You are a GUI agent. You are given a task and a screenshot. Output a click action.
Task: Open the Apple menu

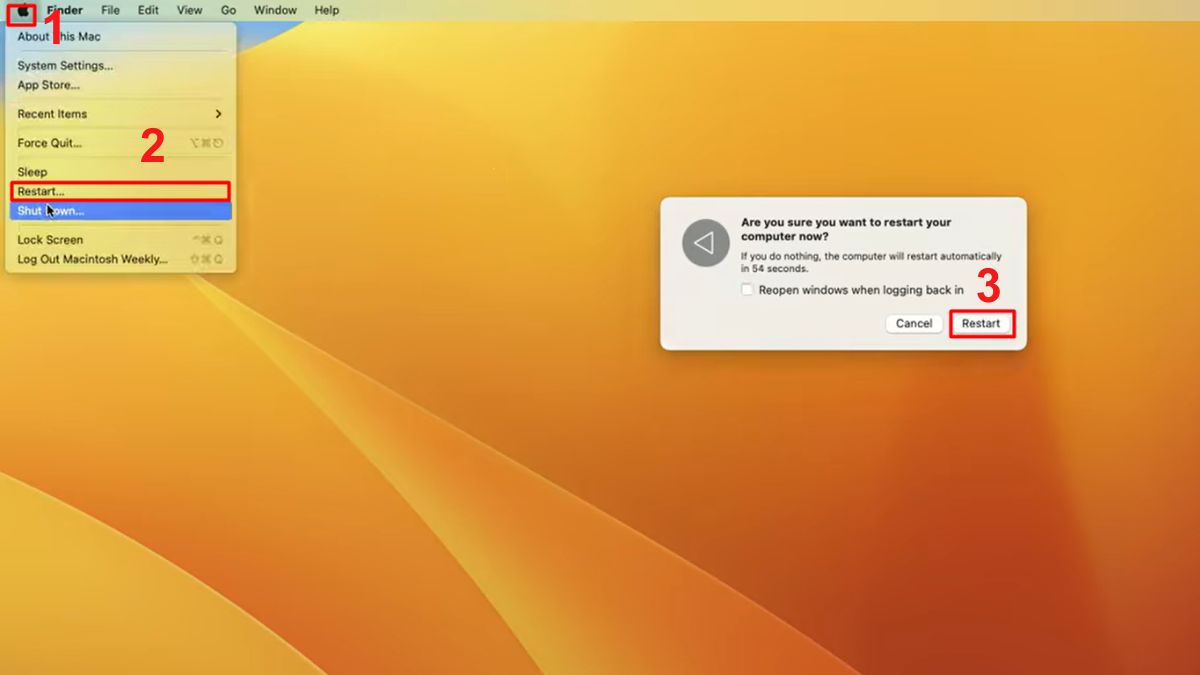click(x=22, y=10)
